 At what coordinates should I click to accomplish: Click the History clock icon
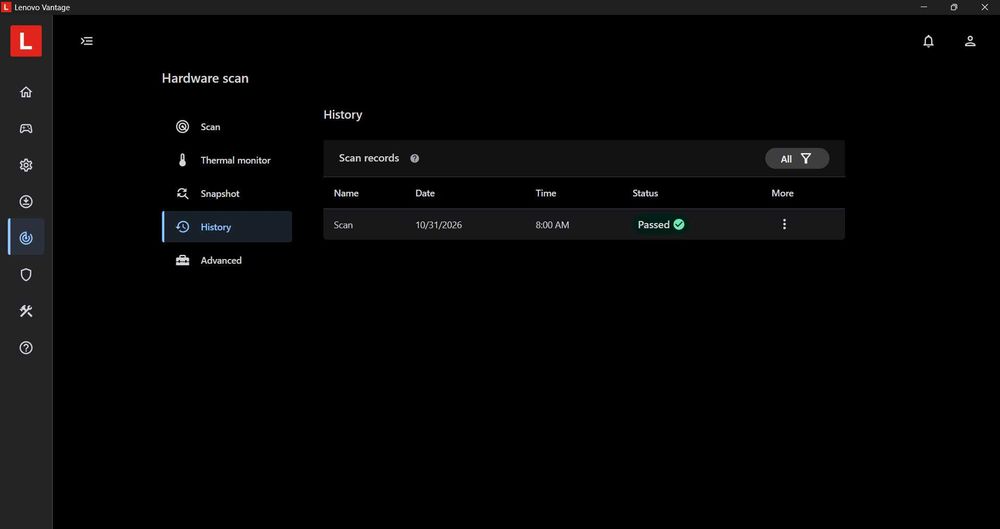182,227
